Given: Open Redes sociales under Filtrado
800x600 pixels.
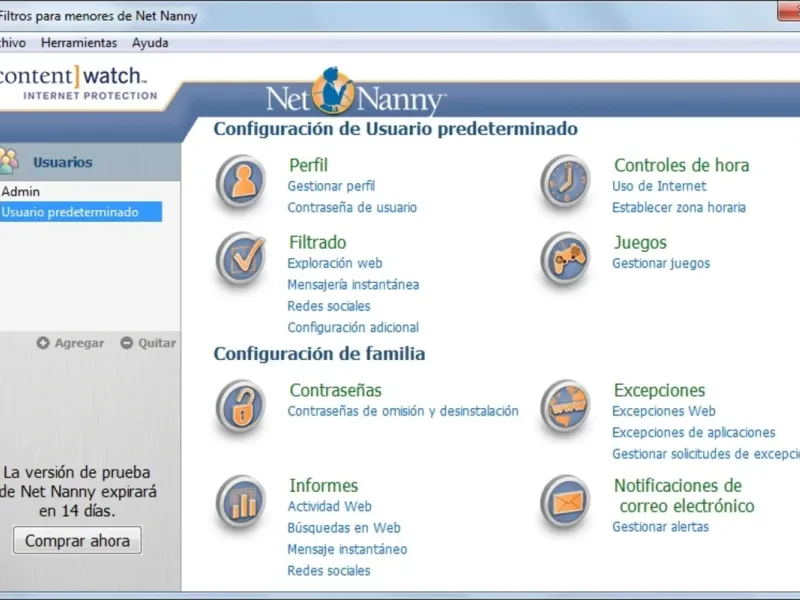Looking at the screenshot, I should click(x=329, y=306).
